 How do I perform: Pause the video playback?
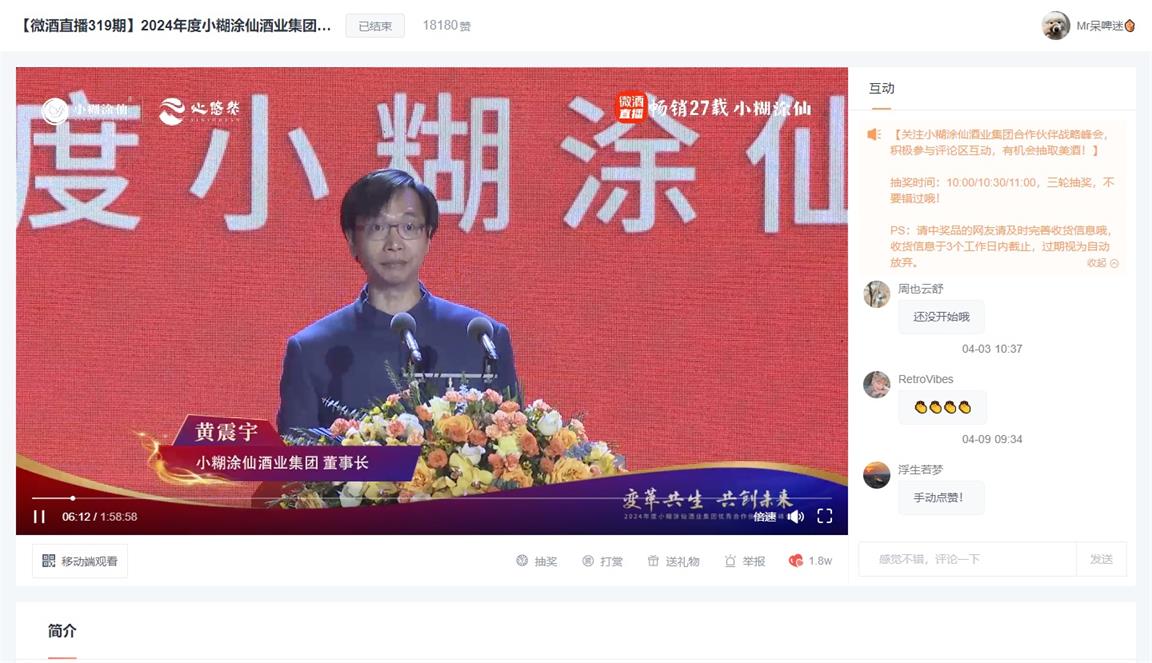point(39,517)
